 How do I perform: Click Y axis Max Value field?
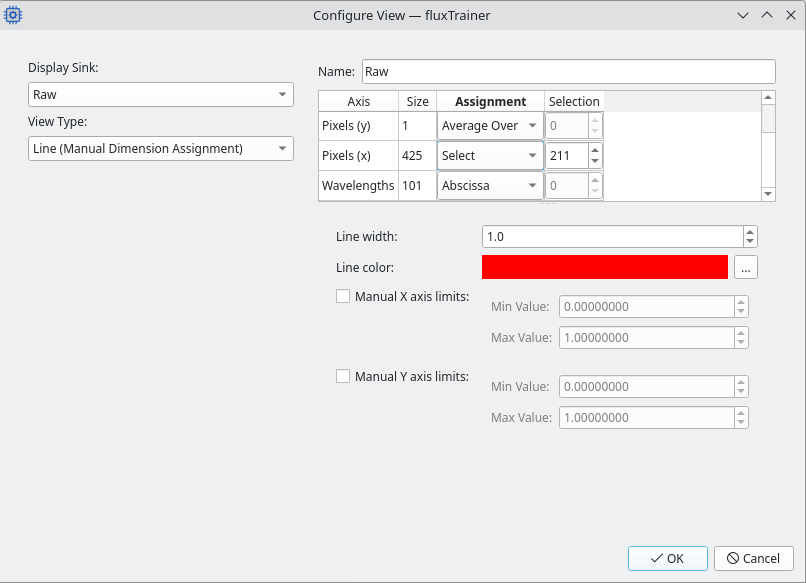coord(647,417)
